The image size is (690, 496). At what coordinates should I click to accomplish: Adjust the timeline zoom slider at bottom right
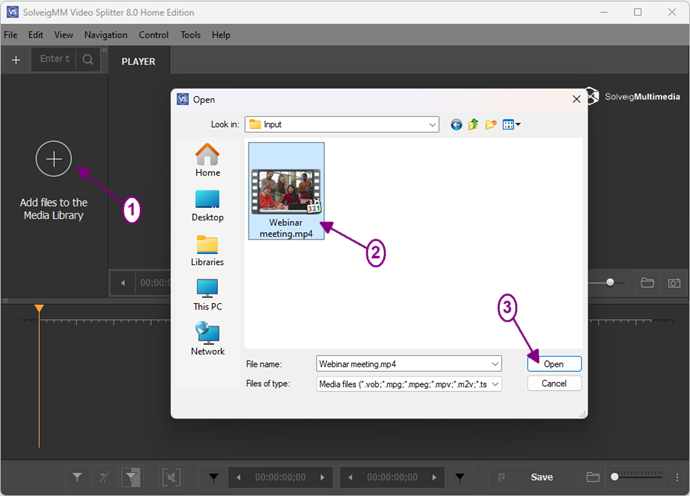click(x=615, y=477)
